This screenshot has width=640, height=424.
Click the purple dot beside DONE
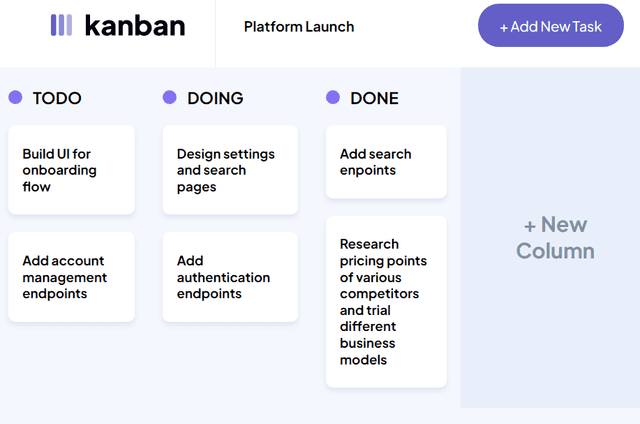pyautogui.click(x=333, y=97)
